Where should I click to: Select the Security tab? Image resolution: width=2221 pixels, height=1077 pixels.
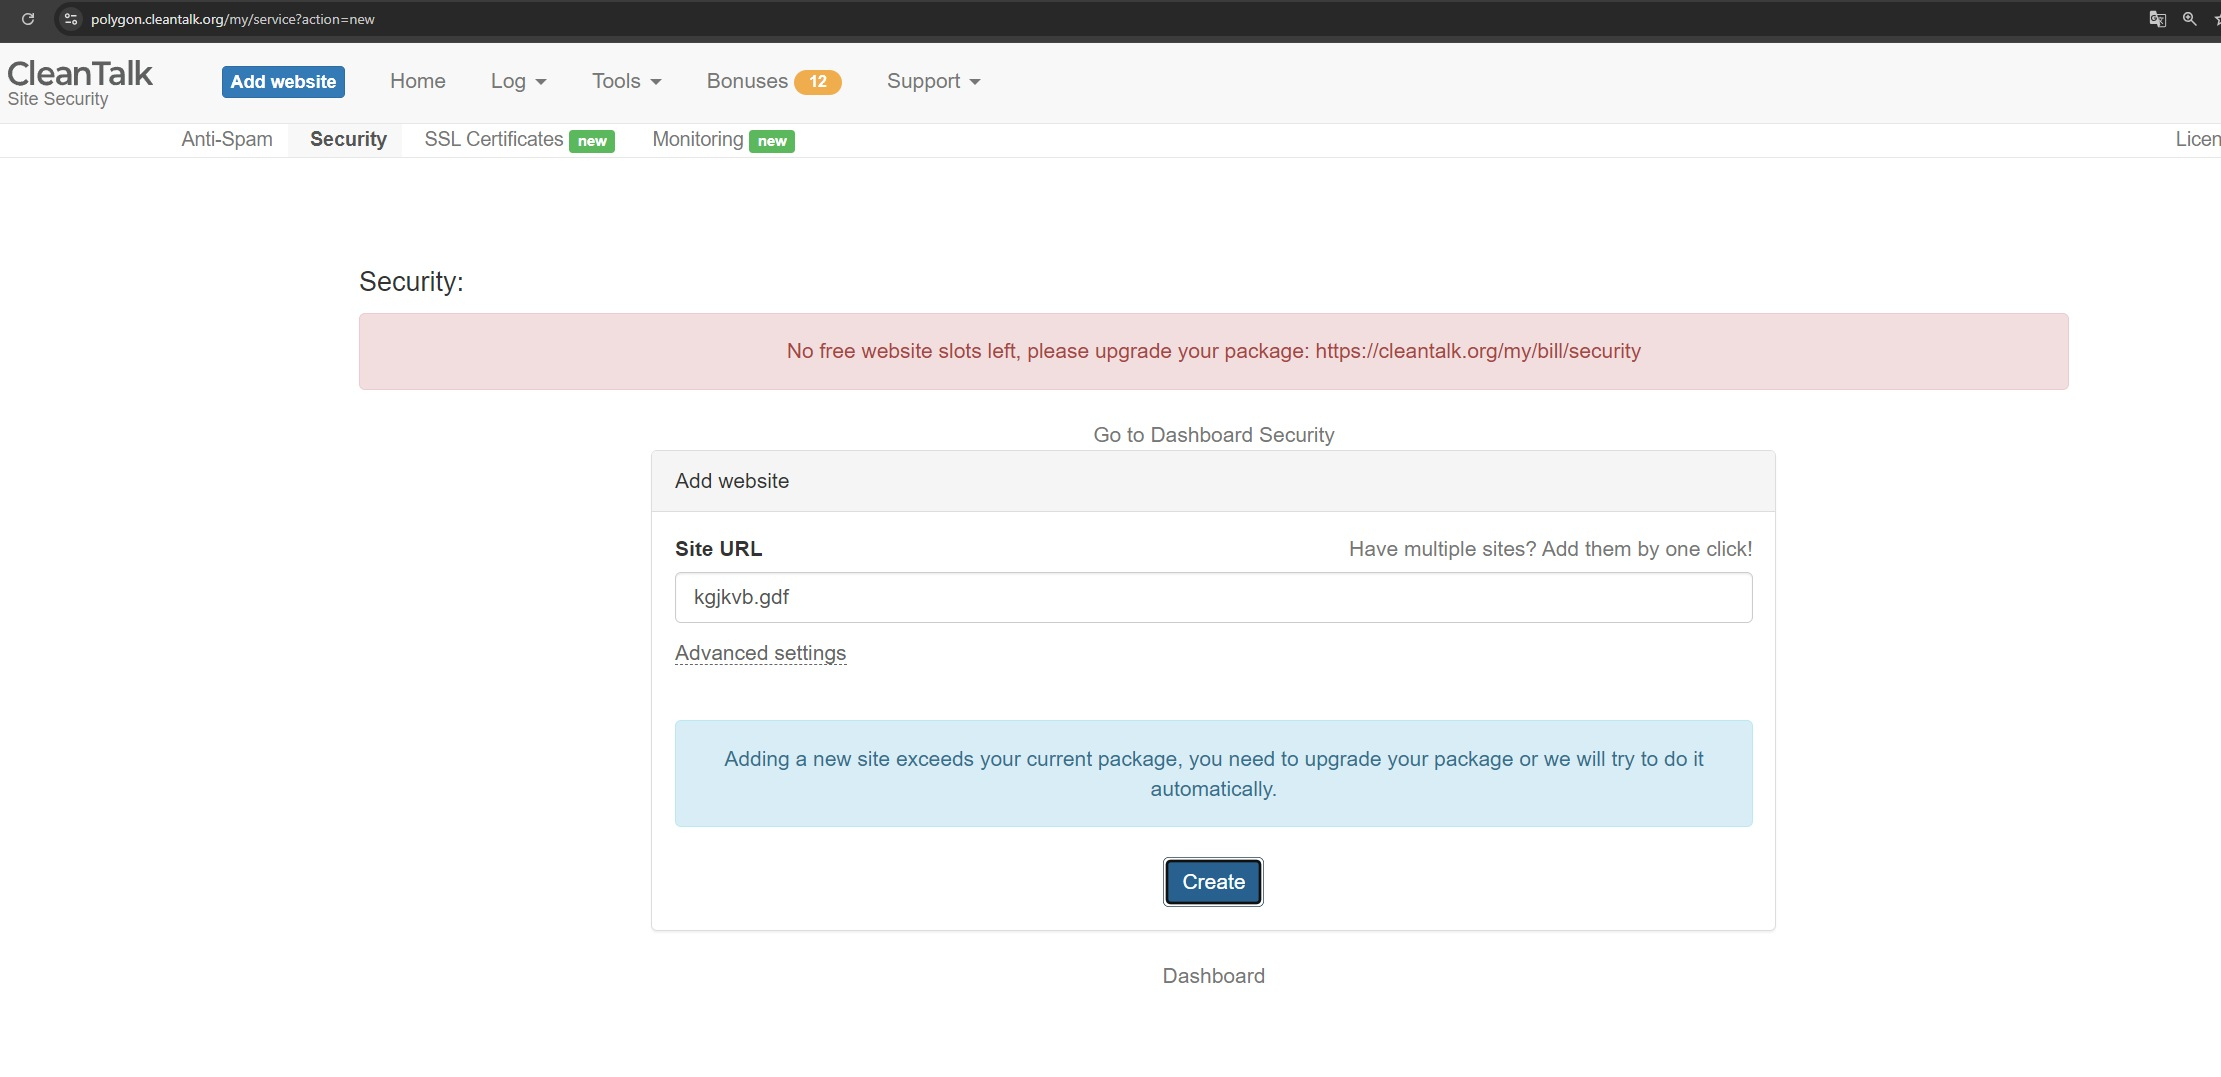click(x=348, y=140)
